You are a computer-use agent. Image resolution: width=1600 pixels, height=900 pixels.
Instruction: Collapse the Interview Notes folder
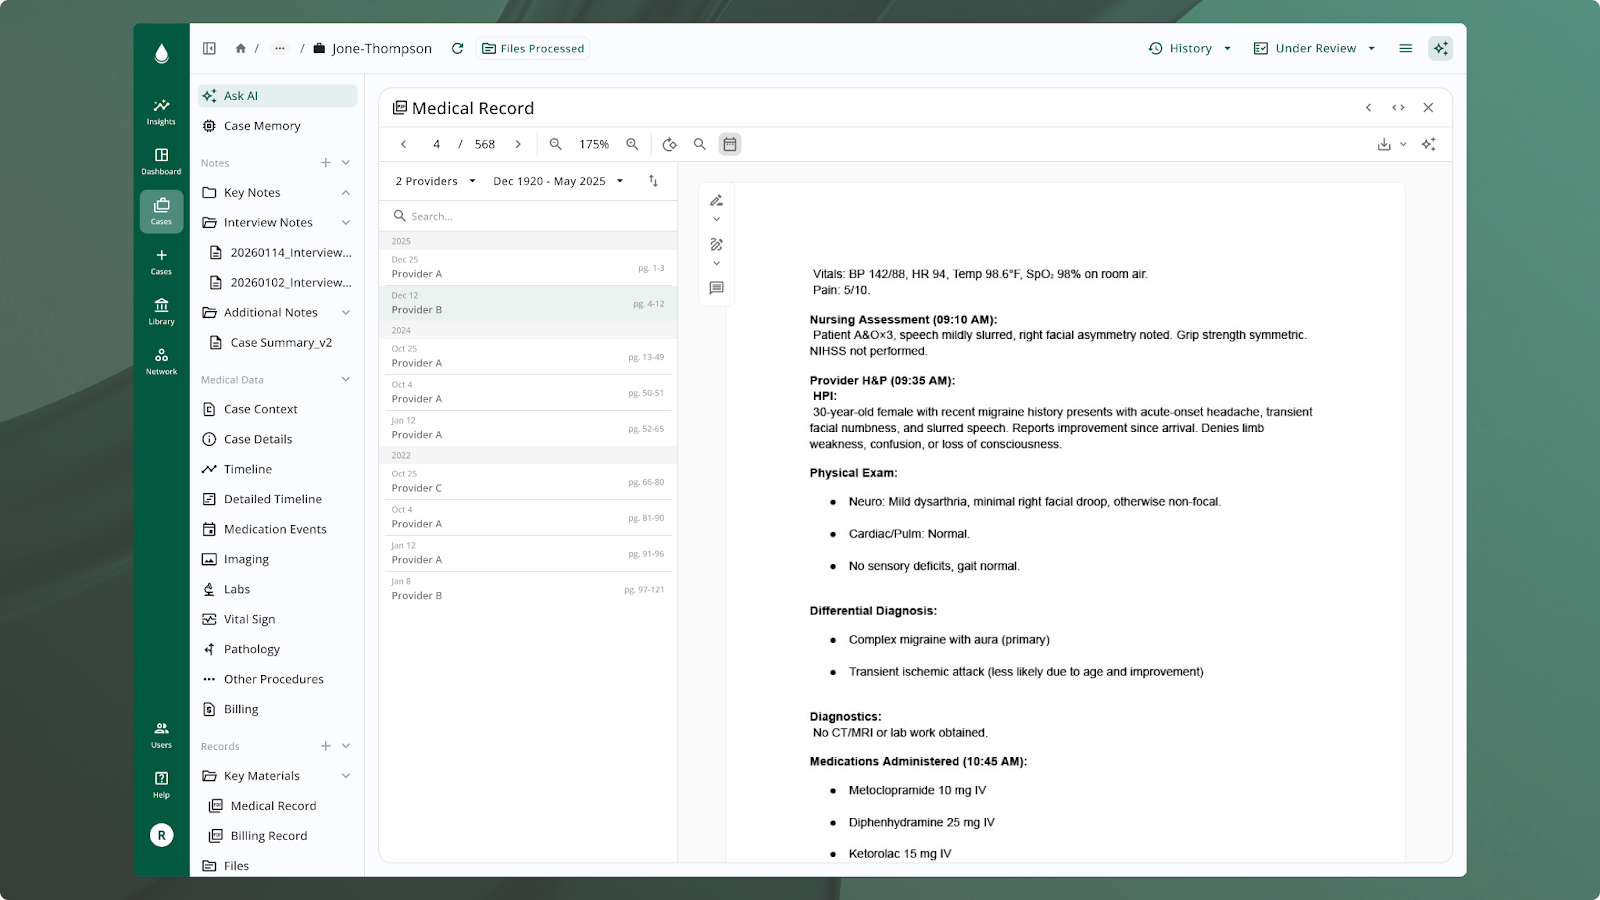click(x=346, y=222)
